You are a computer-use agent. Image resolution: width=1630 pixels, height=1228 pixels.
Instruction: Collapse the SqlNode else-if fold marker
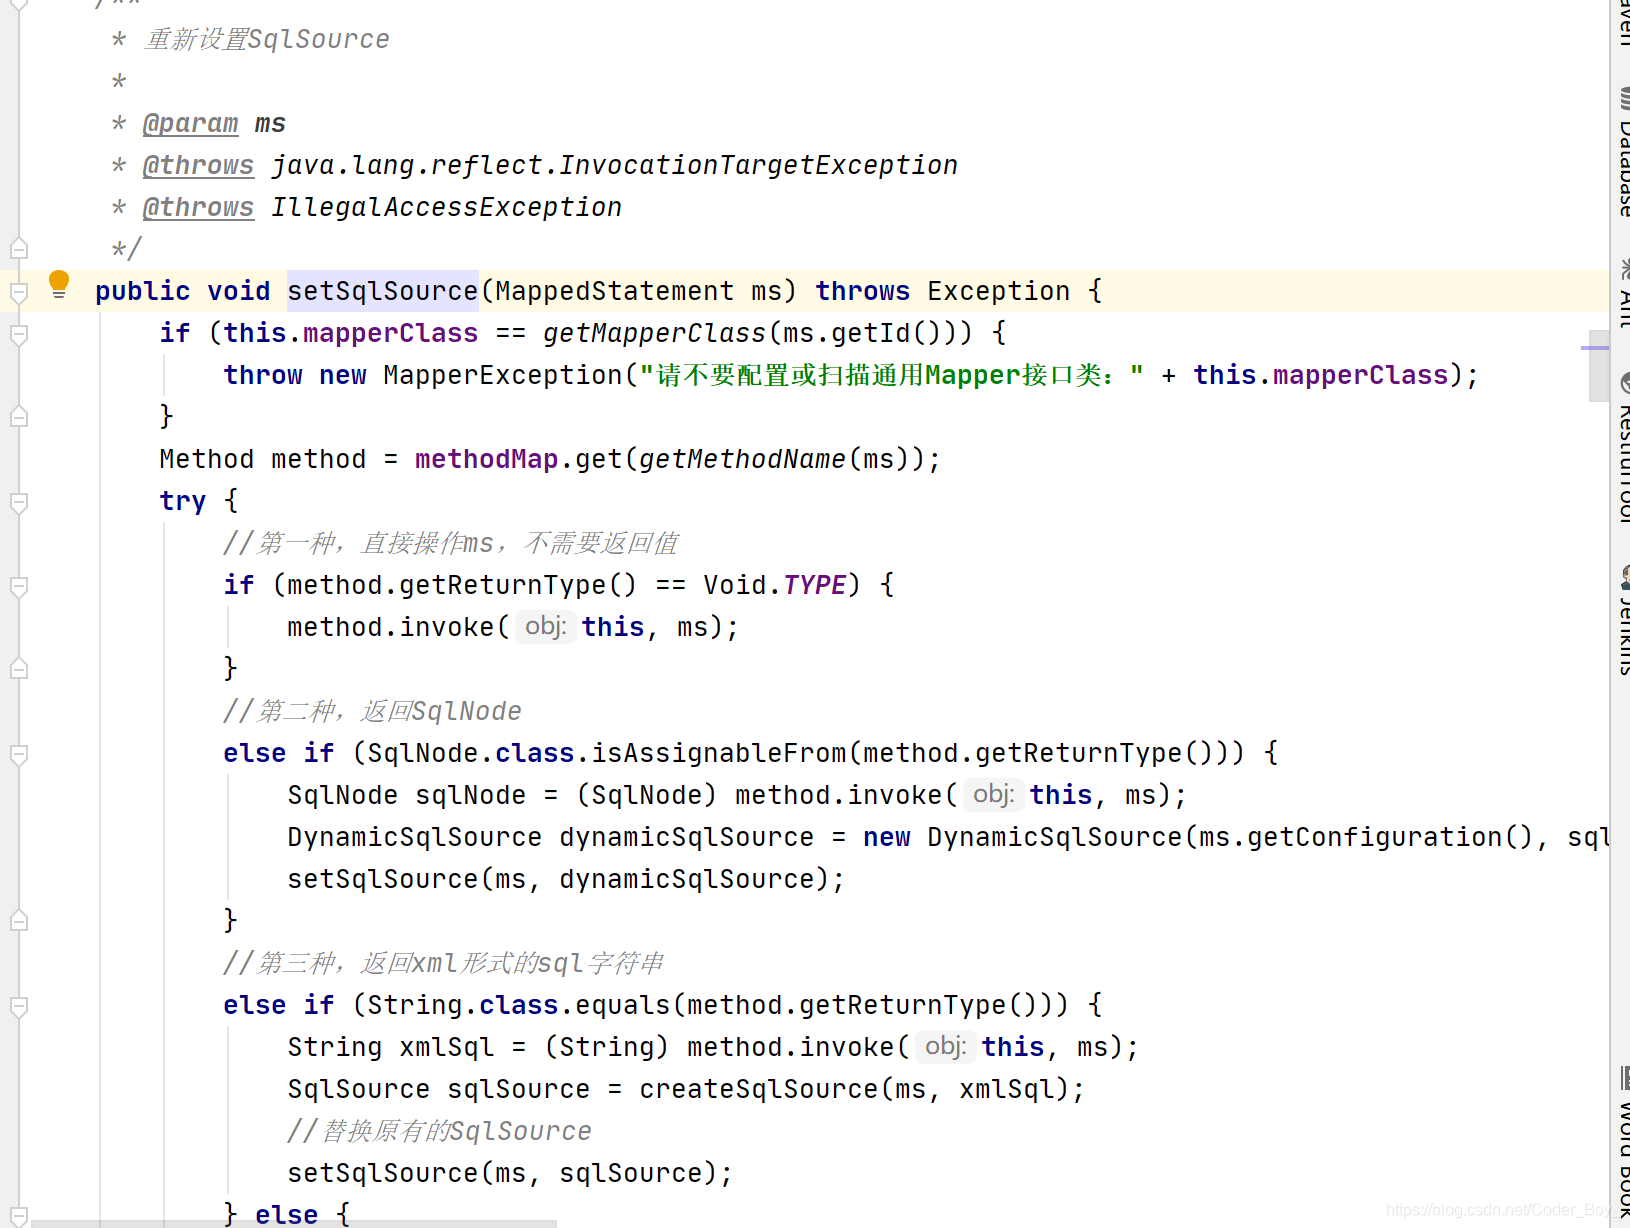pyautogui.click(x=18, y=753)
